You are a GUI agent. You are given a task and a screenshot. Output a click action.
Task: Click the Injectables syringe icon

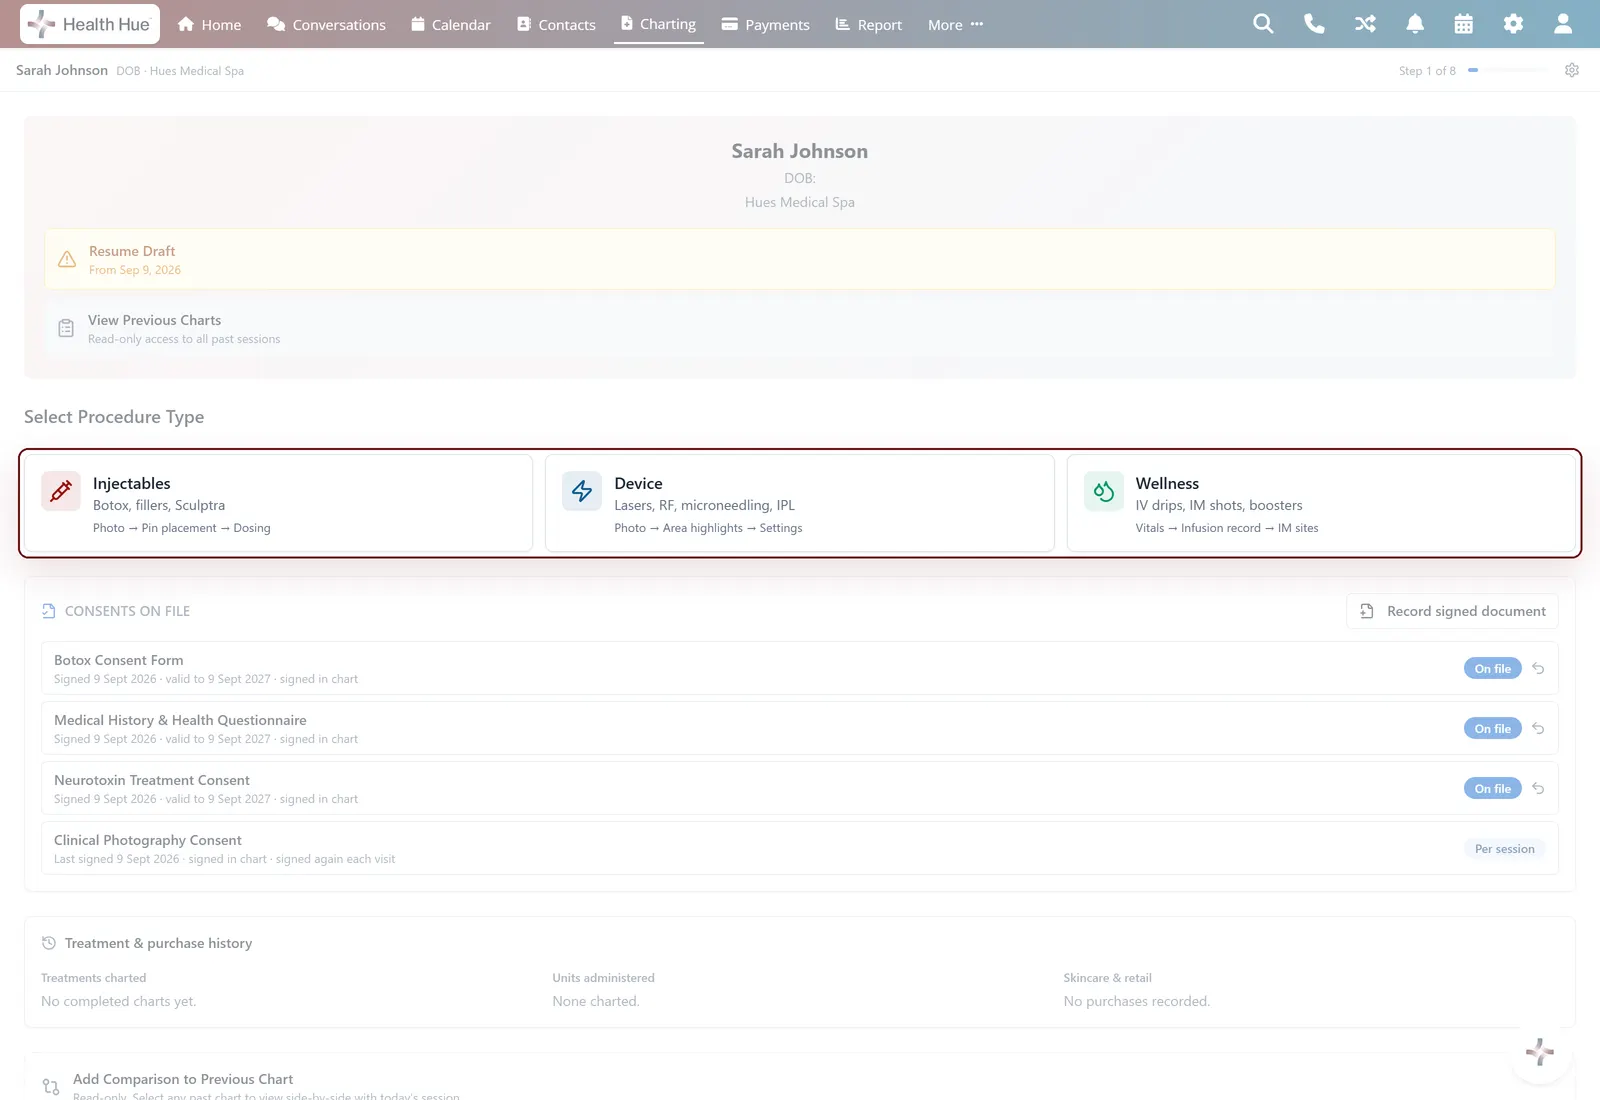[61, 491]
